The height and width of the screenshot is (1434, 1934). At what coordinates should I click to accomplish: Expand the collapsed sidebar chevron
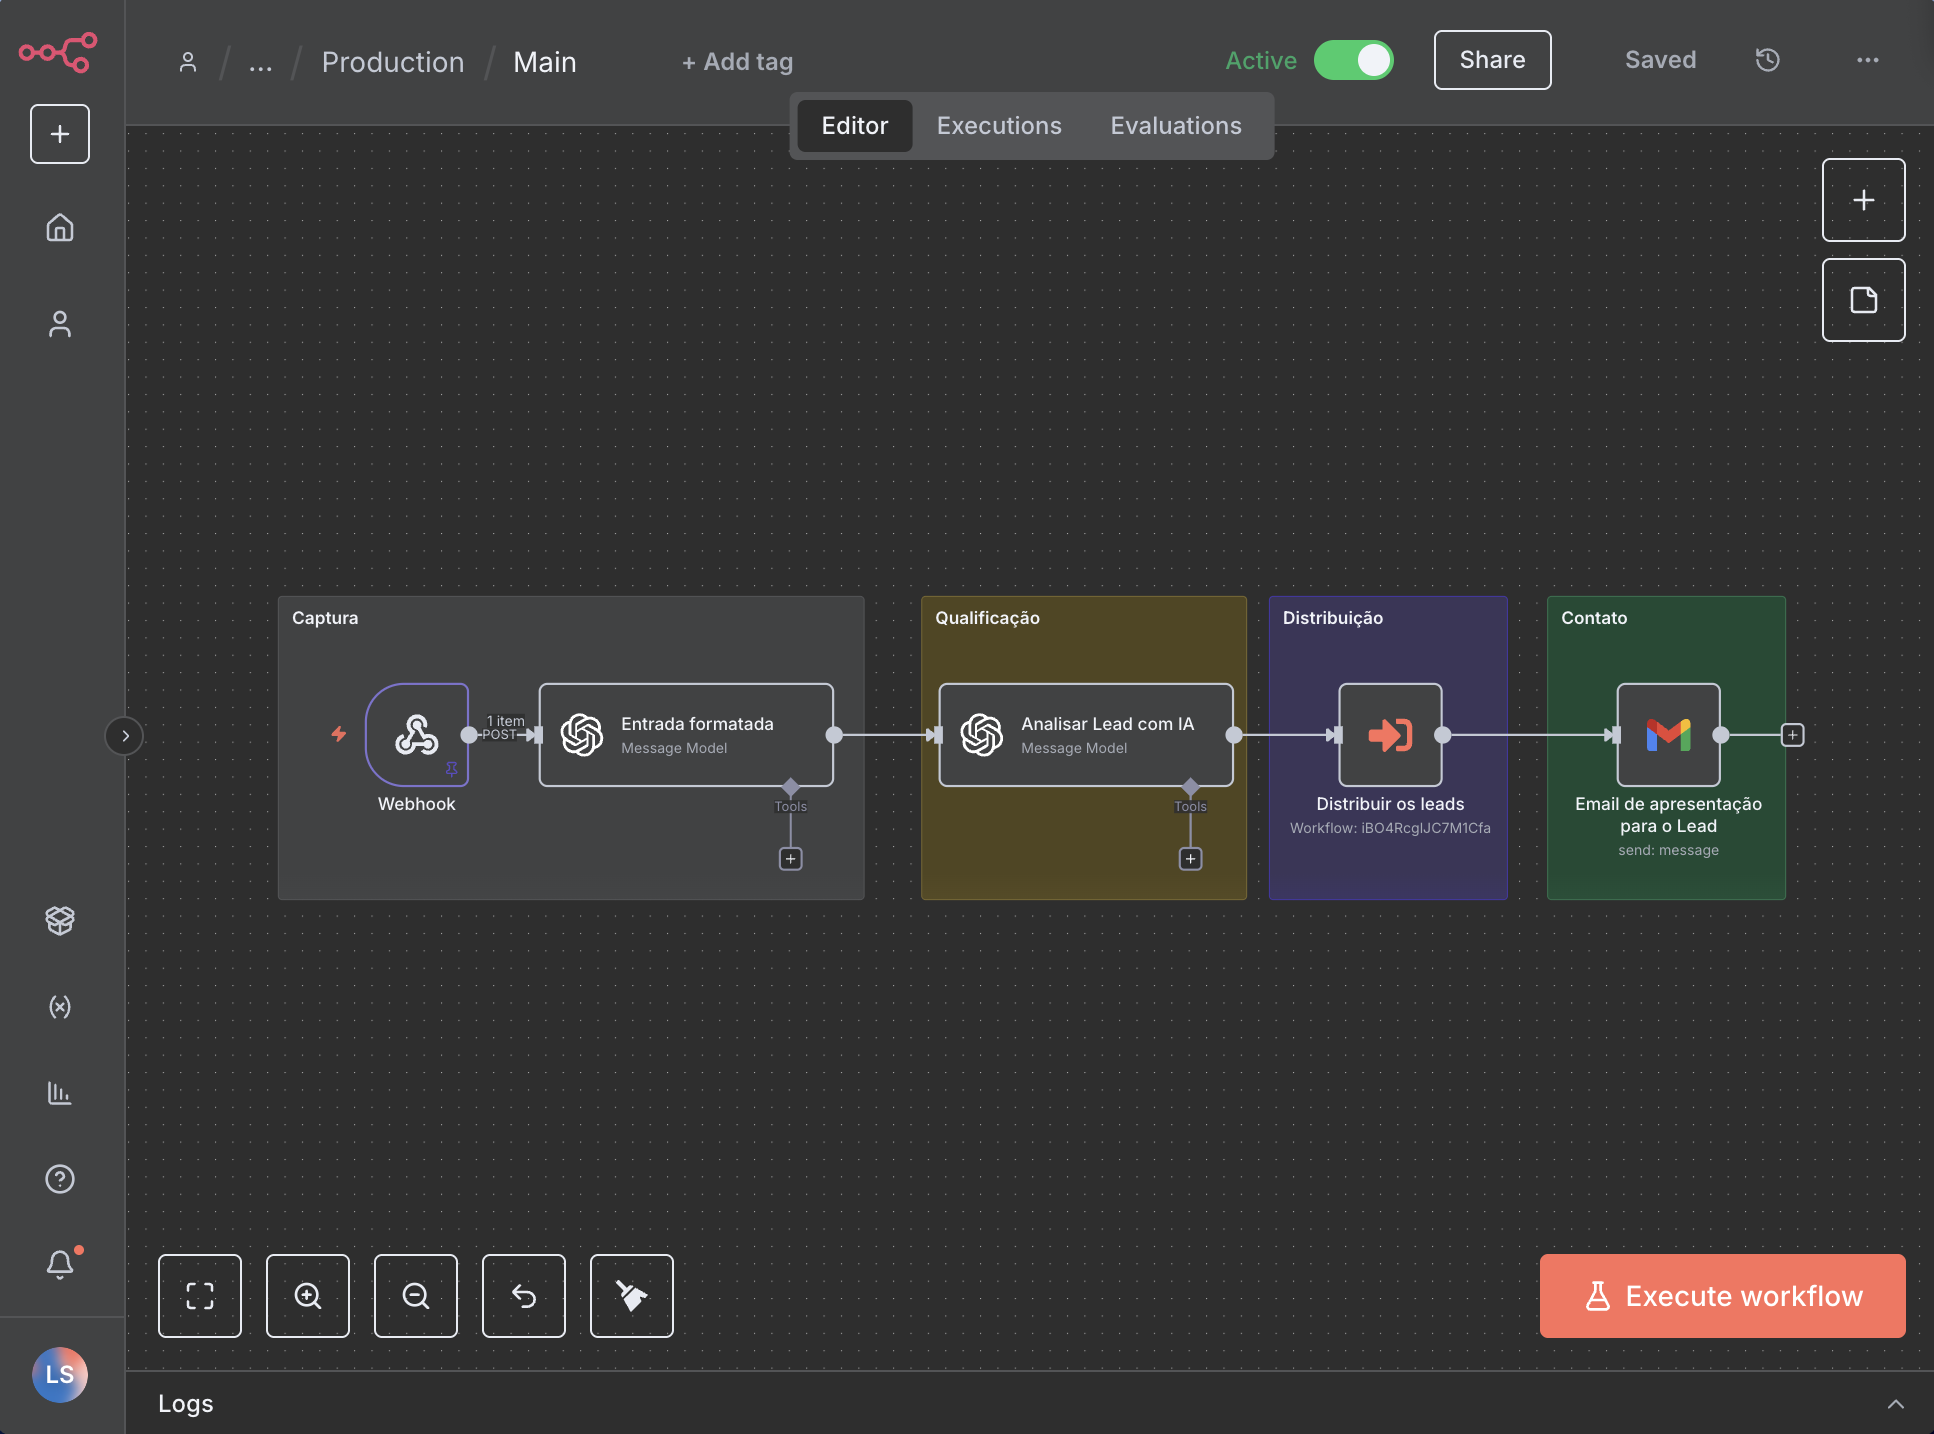click(125, 736)
